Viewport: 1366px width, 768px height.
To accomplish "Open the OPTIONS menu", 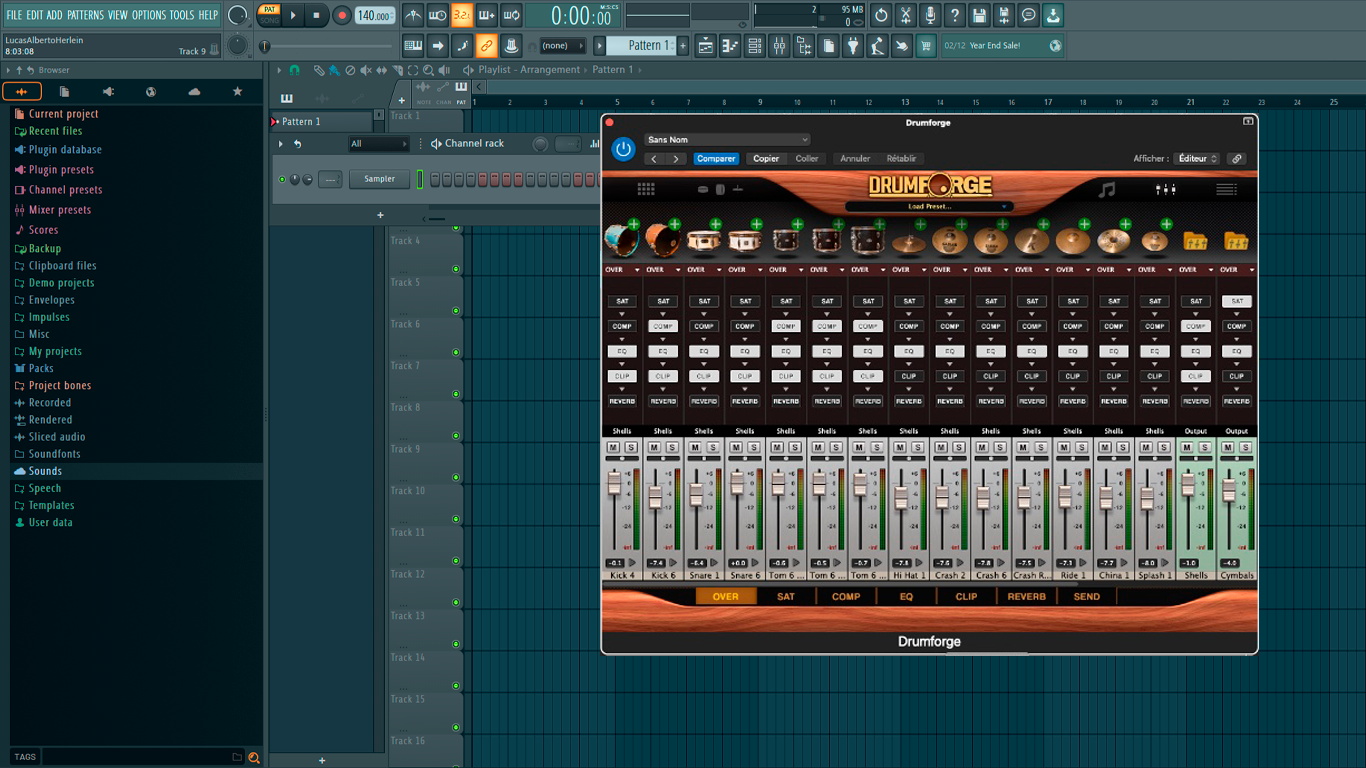I will (x=149, y=15).
